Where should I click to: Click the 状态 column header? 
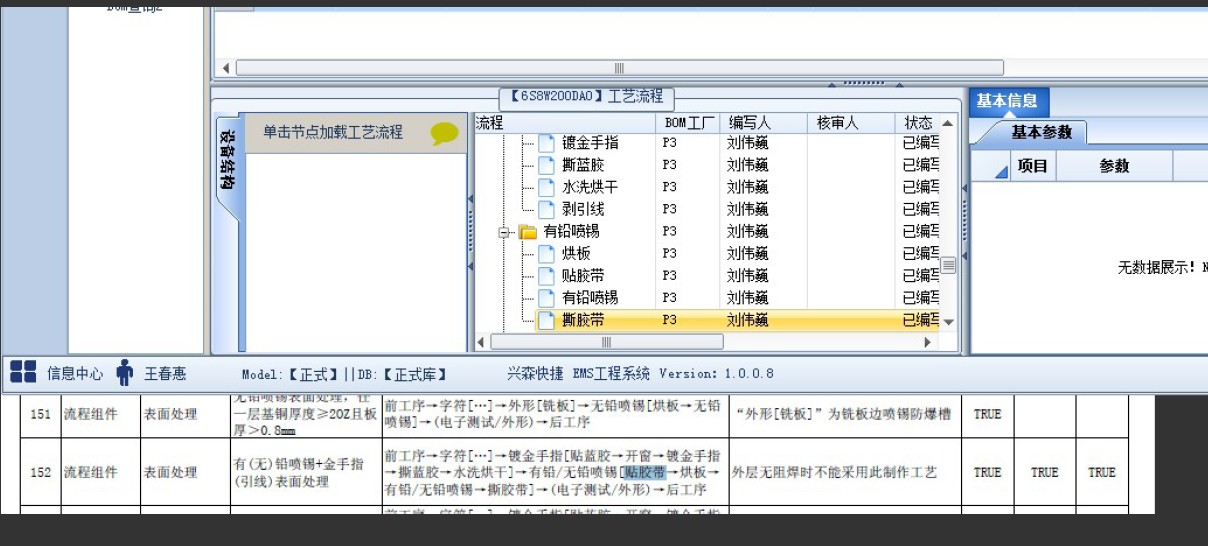[917, 123]
